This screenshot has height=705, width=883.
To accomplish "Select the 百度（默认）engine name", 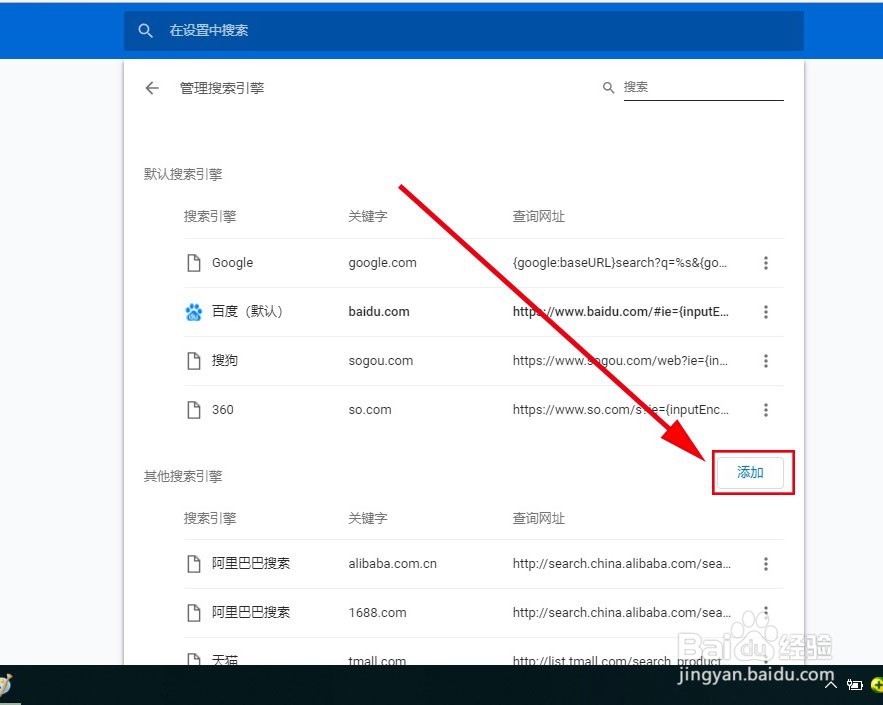I will 247,311.
